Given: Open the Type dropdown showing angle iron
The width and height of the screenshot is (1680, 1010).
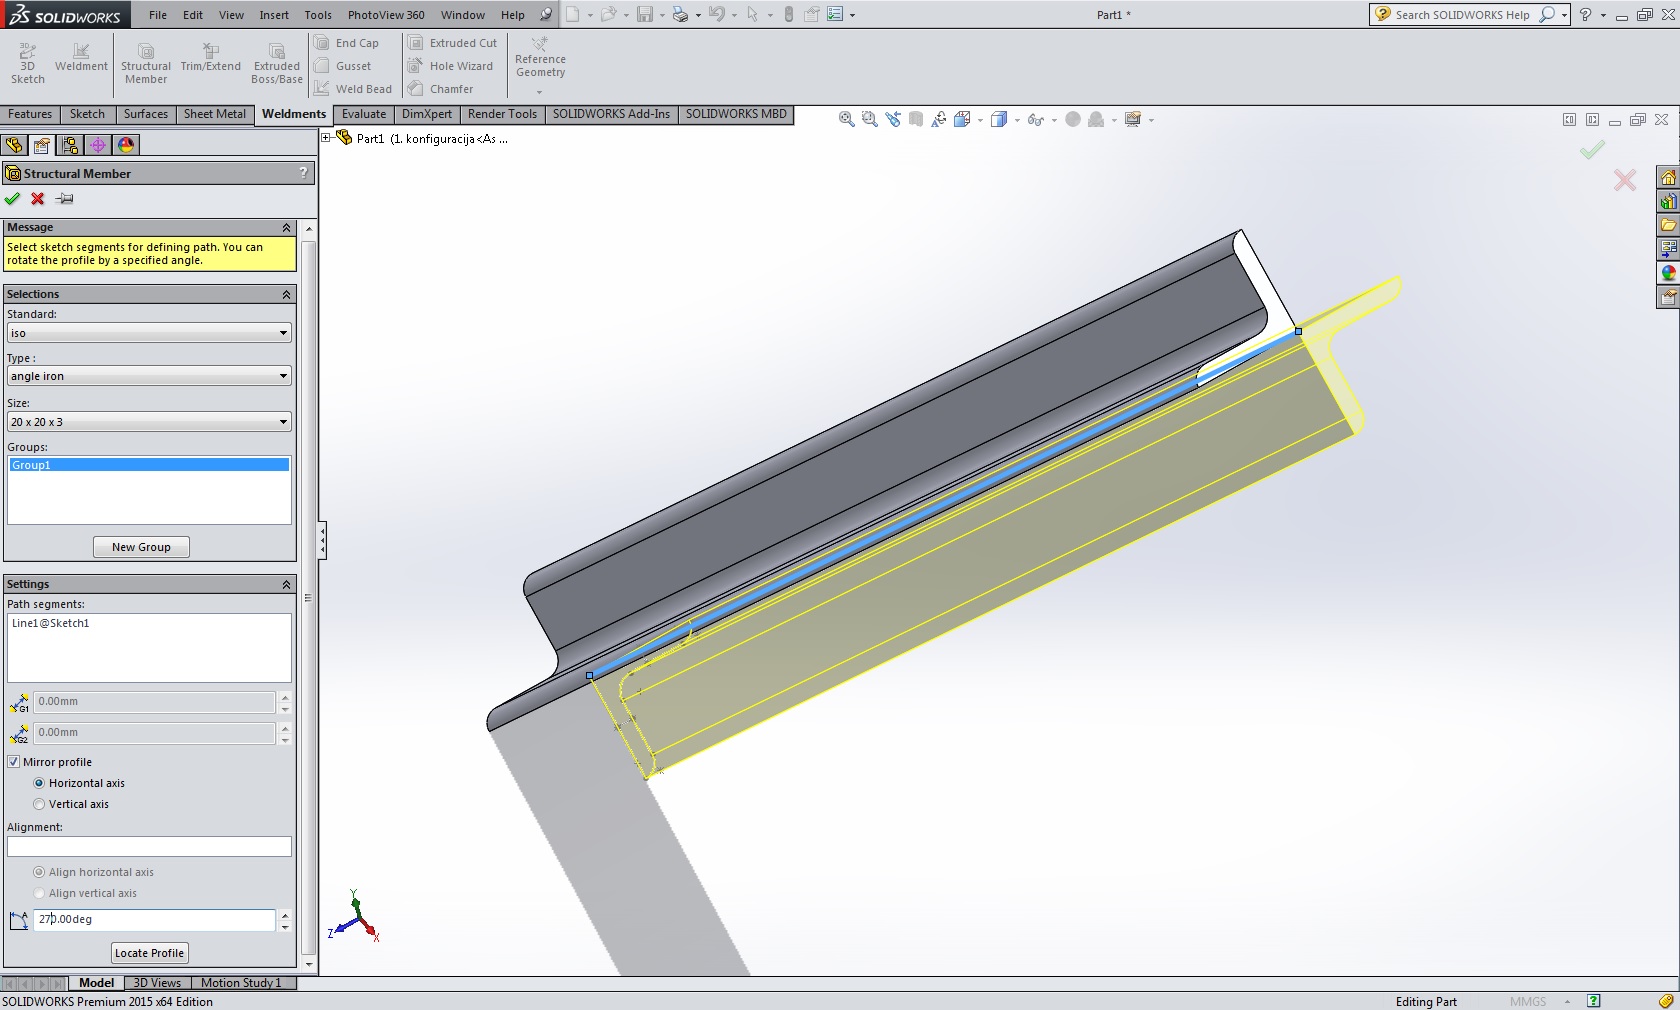Looking at the screenshot, I should pyautogui.click(x=149, y=376).
